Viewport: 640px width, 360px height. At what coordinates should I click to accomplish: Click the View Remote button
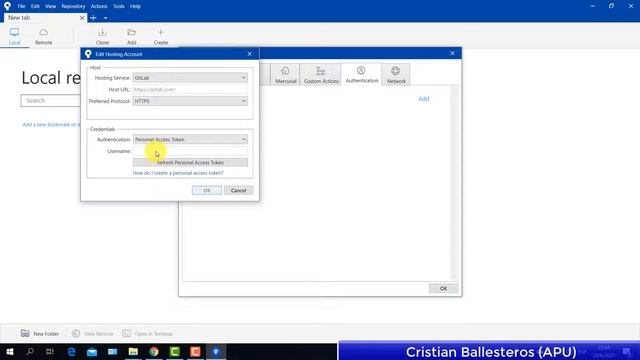[93, 333]
